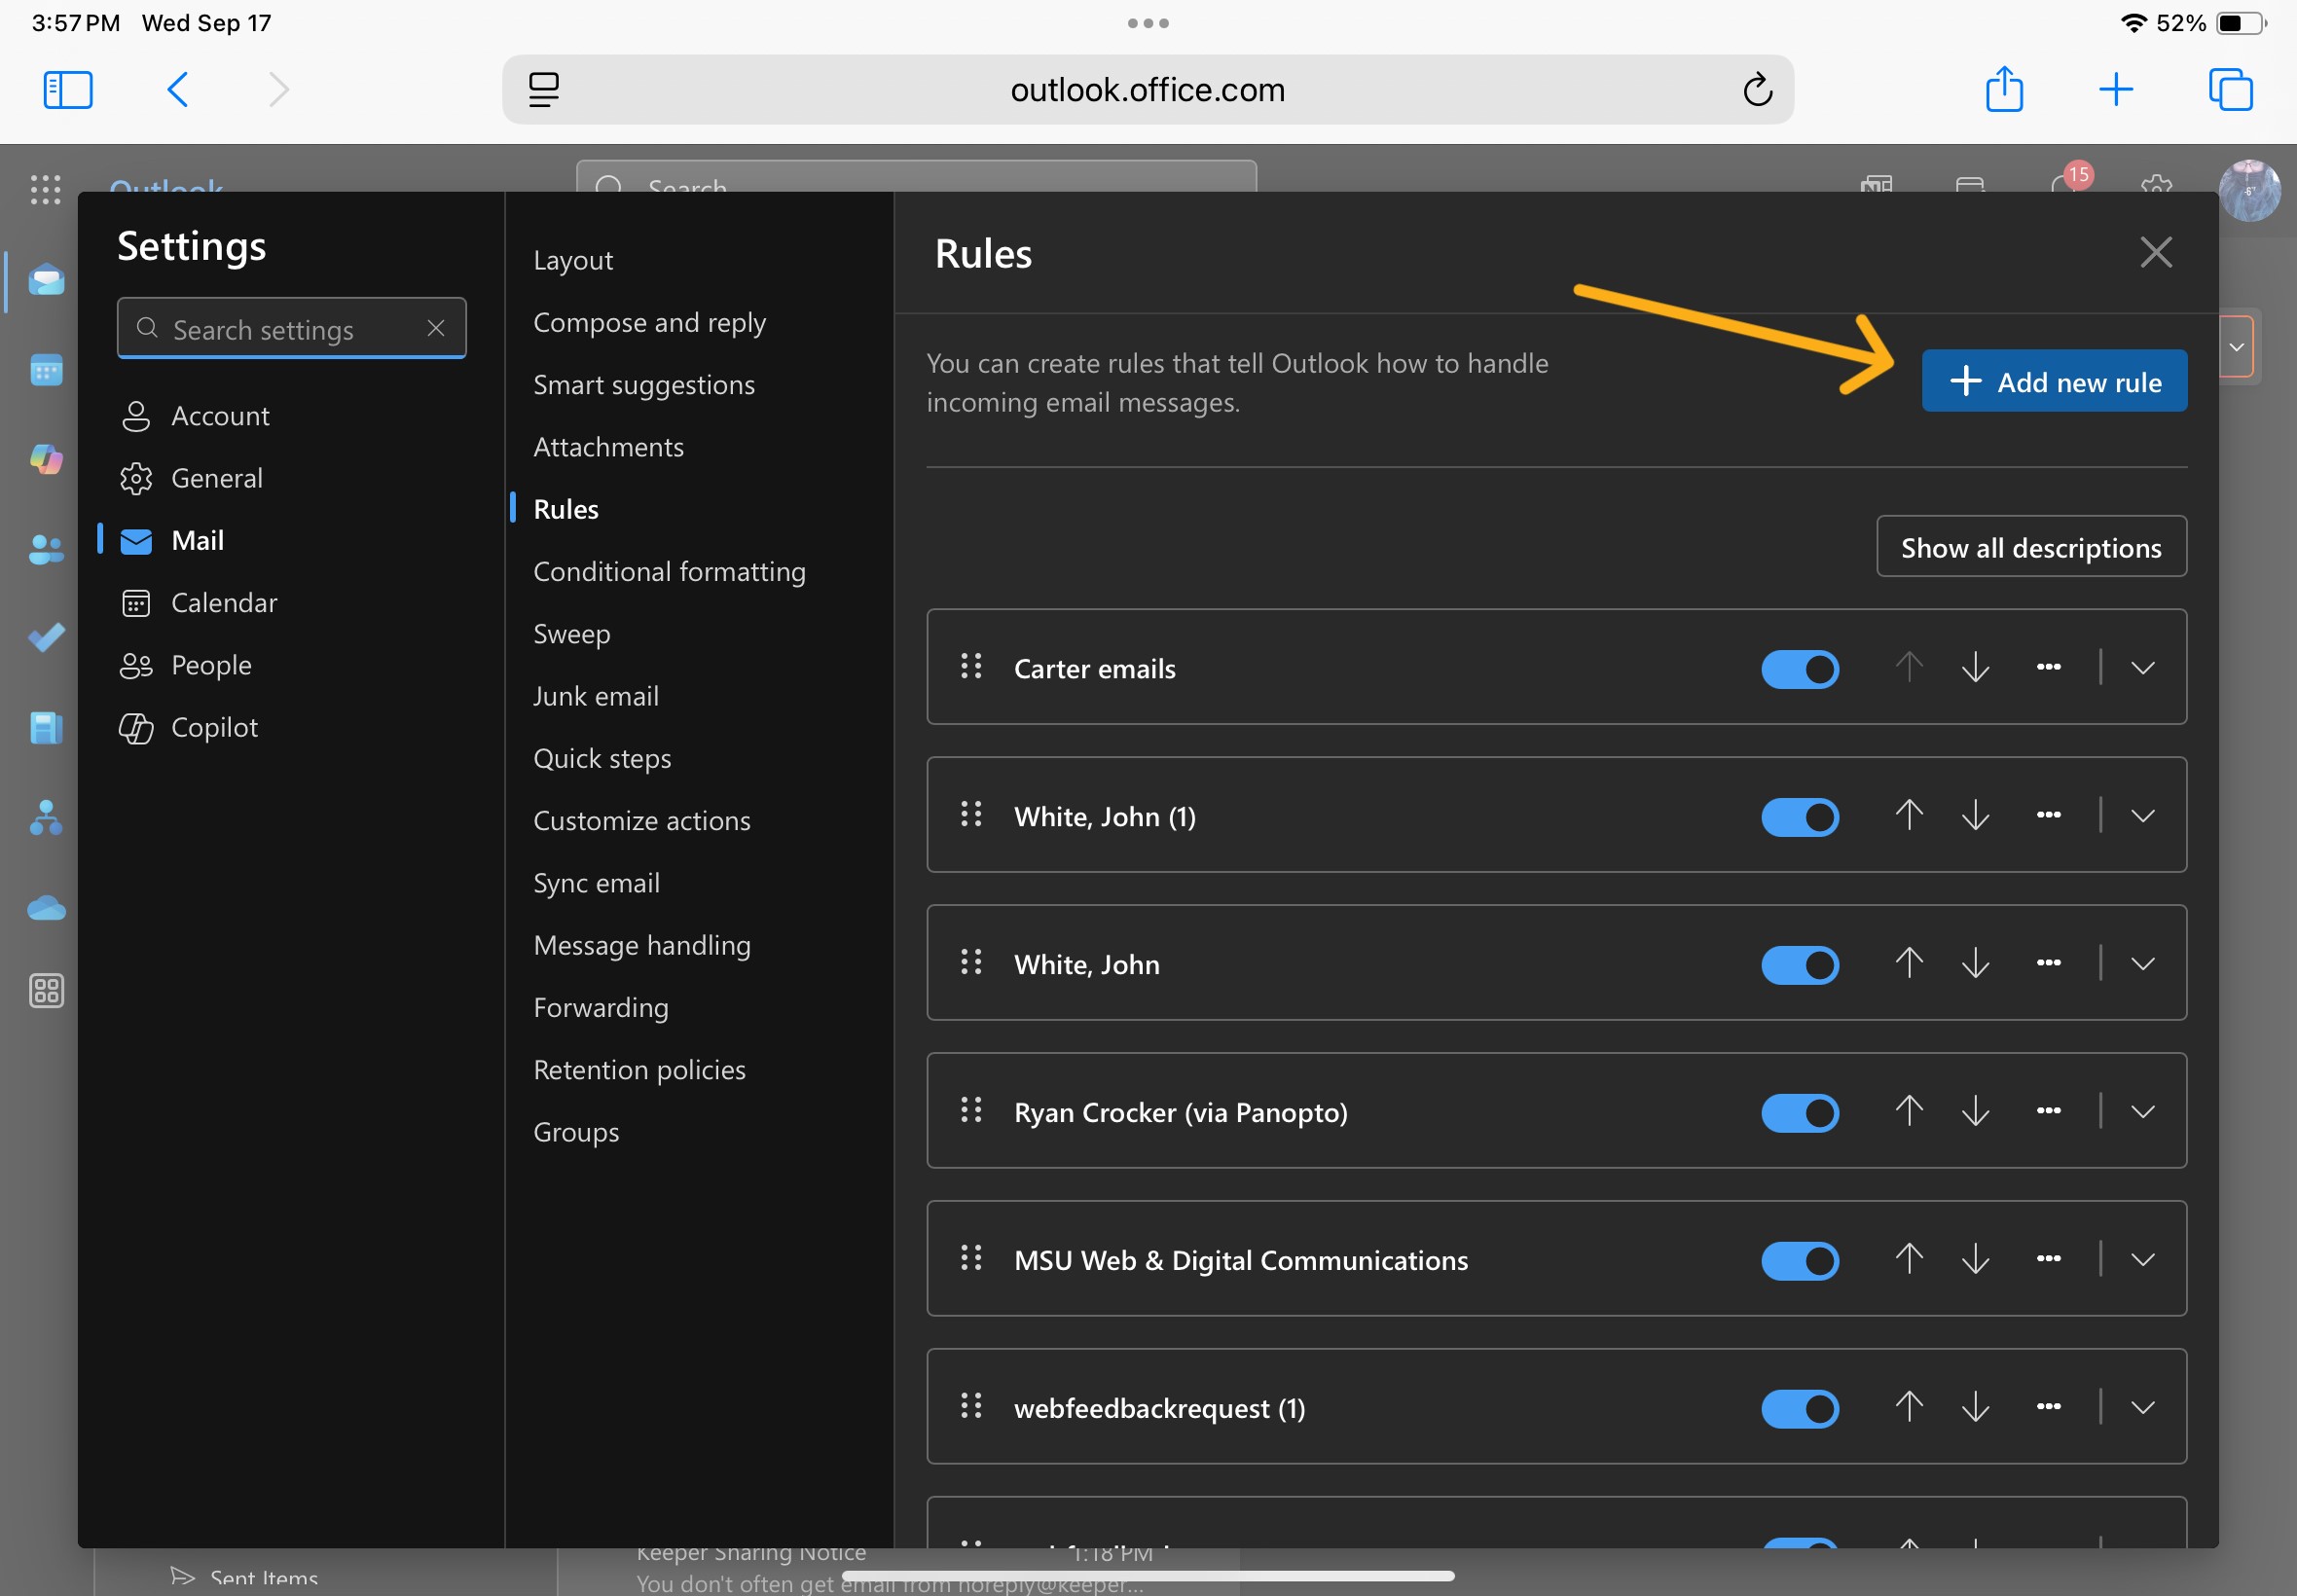Screen dimensions: 2297x1596
Task: Open the People app icon
Action: 45,549
